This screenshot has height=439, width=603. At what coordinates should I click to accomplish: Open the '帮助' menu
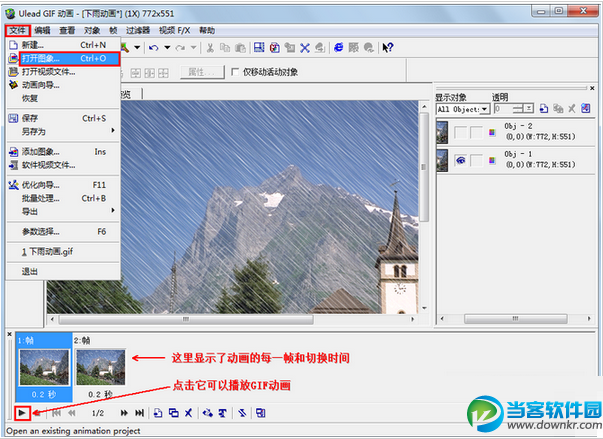point(207,30)
